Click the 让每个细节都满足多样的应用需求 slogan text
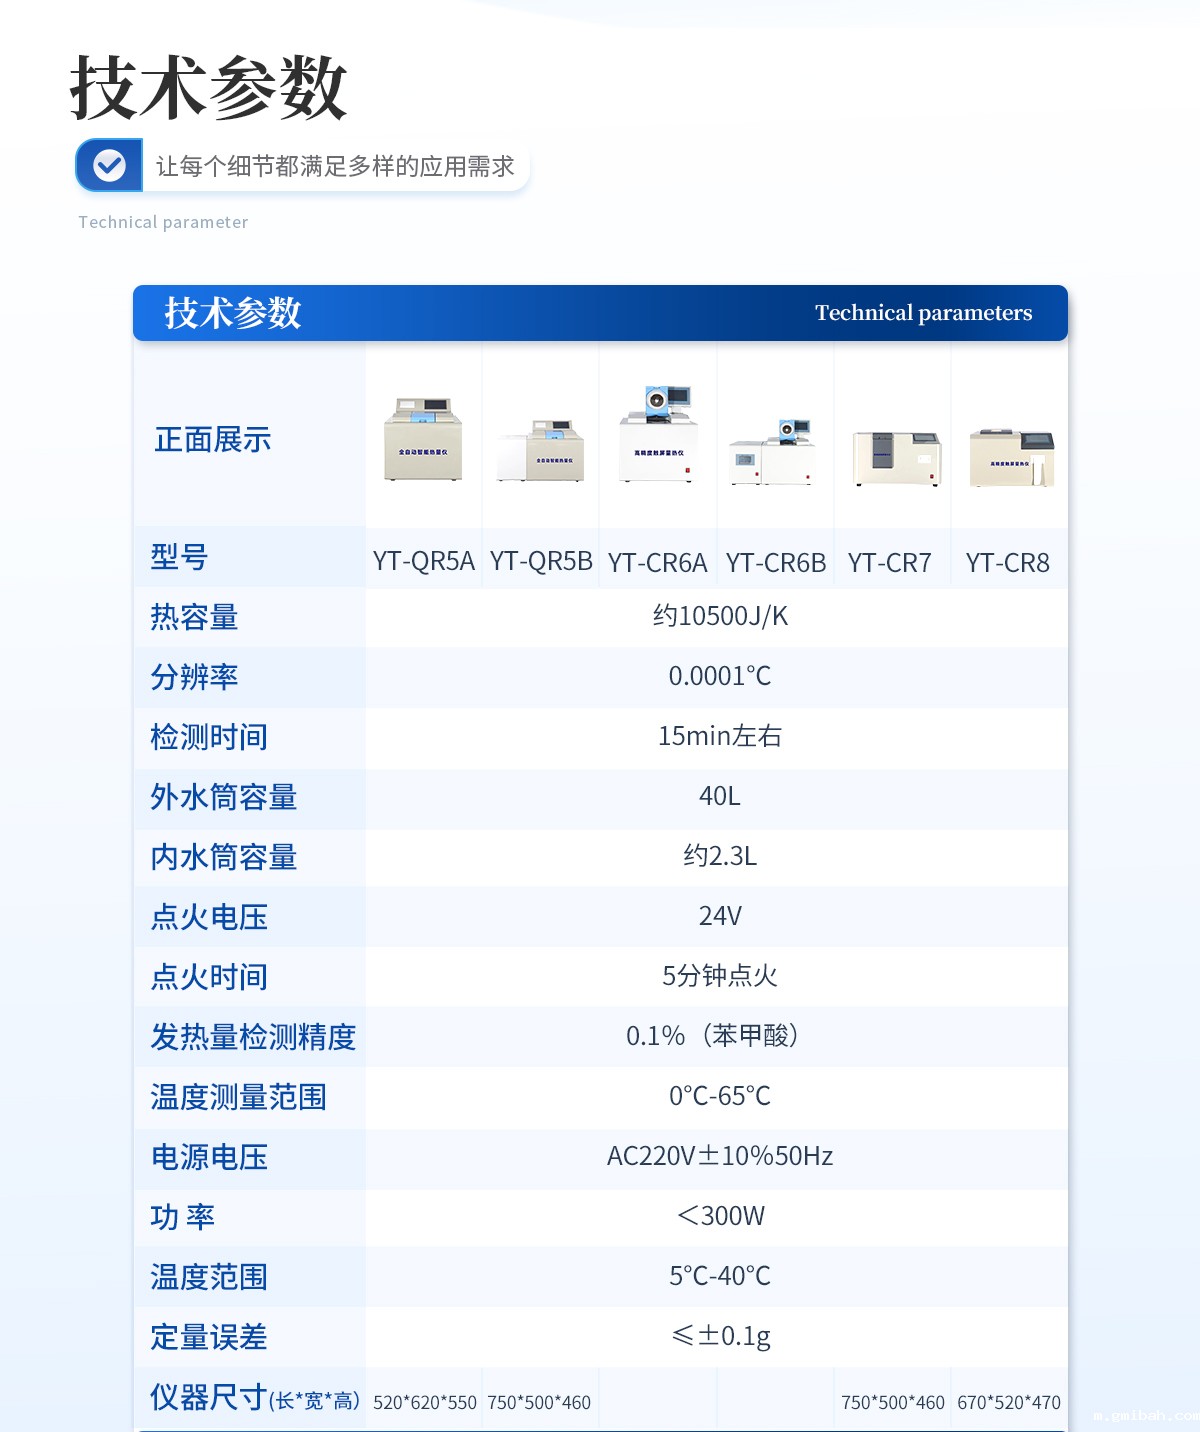 (x=335, y=166)
